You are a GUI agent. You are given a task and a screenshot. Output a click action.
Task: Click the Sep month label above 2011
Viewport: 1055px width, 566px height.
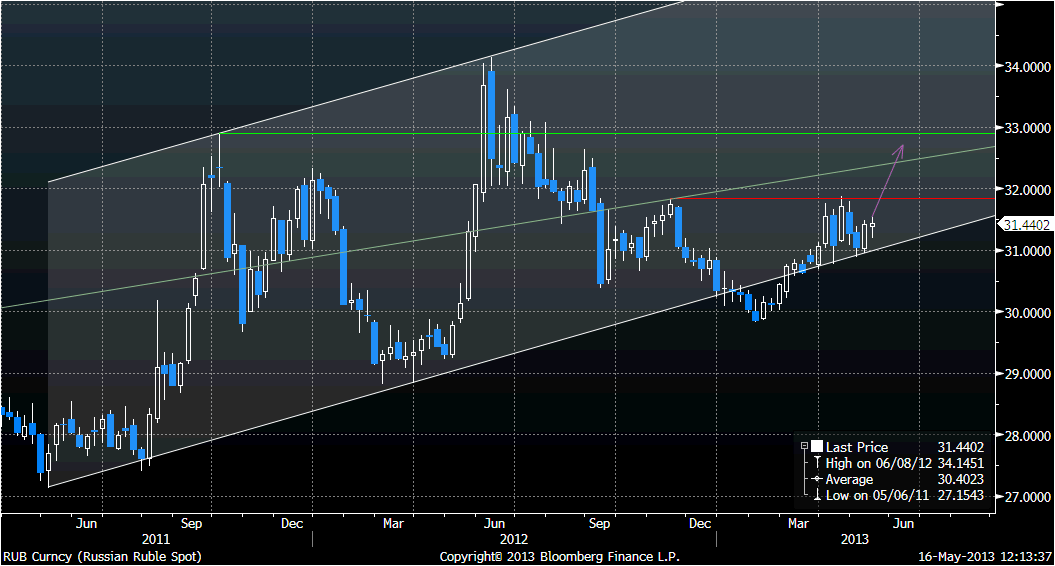point(191,523)
